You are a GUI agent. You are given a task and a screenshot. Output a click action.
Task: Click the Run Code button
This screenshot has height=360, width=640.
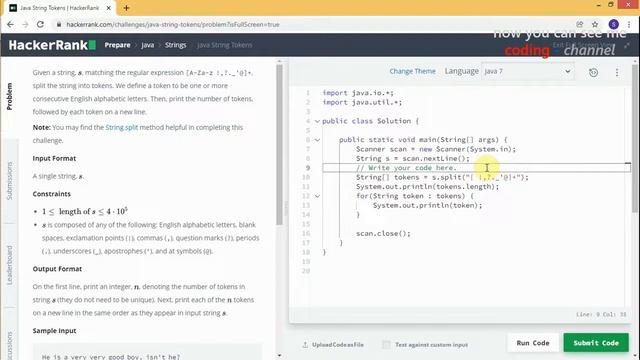click(x=533, y=343)
